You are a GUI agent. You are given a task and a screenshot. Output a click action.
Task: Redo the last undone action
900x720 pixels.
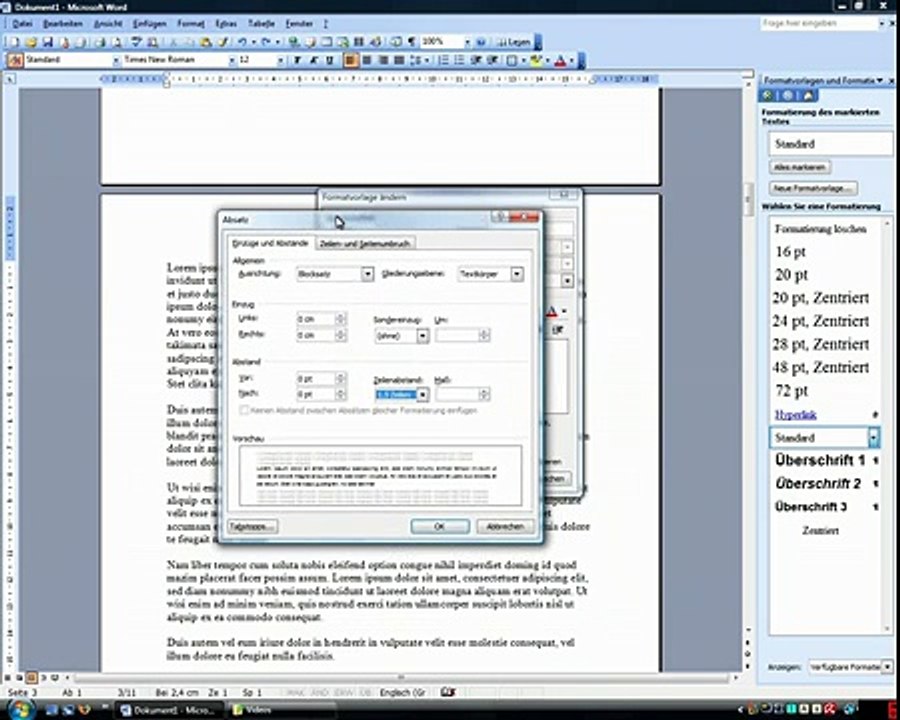[266, 42]
